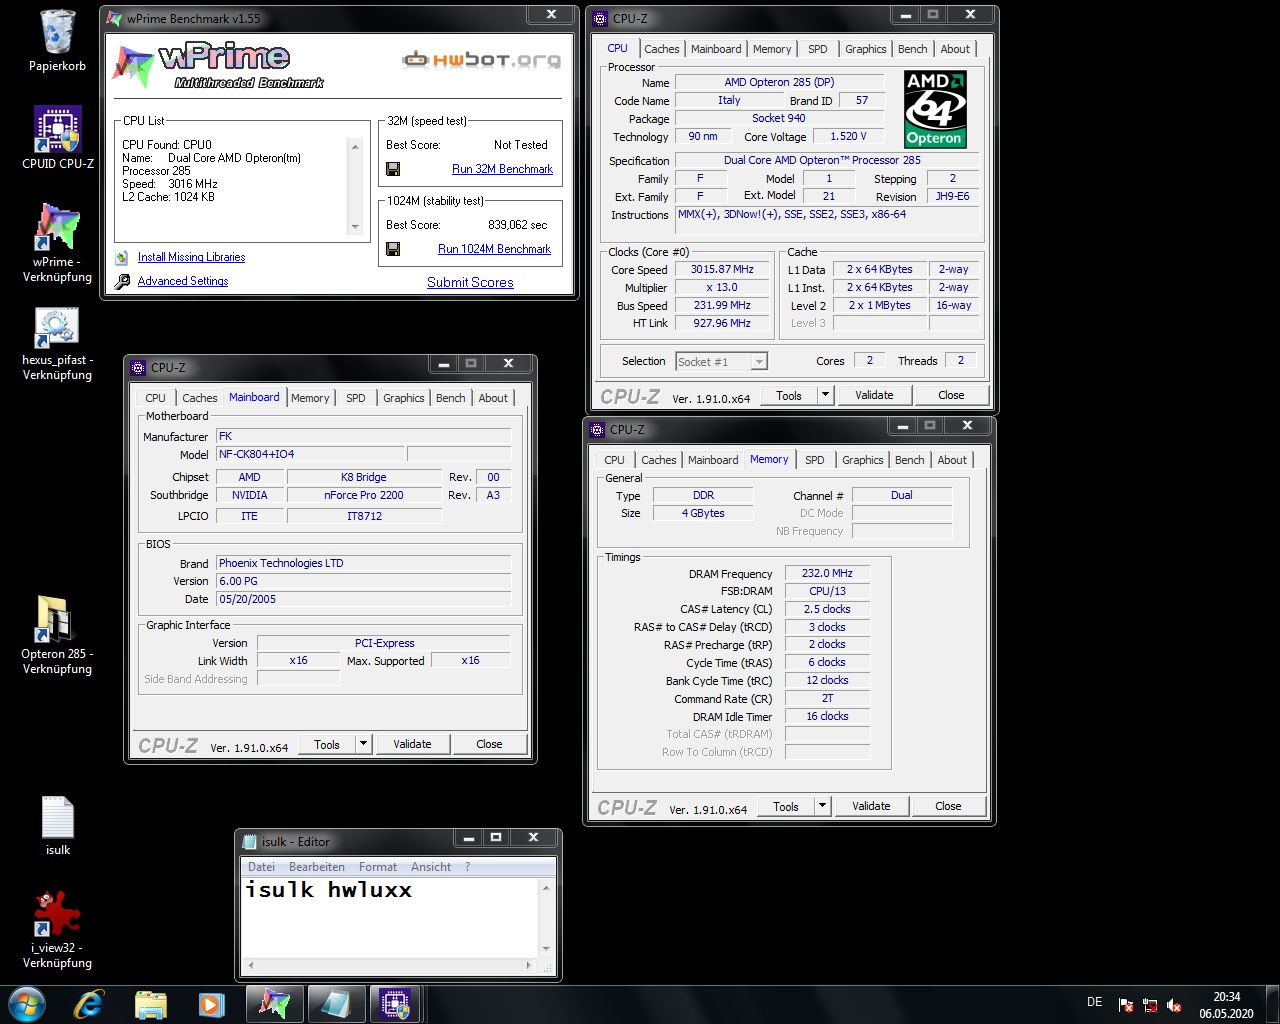1280x1024 pixels.
Task: Click the Editor horizontal scrollbar
Action: [389, 966]
